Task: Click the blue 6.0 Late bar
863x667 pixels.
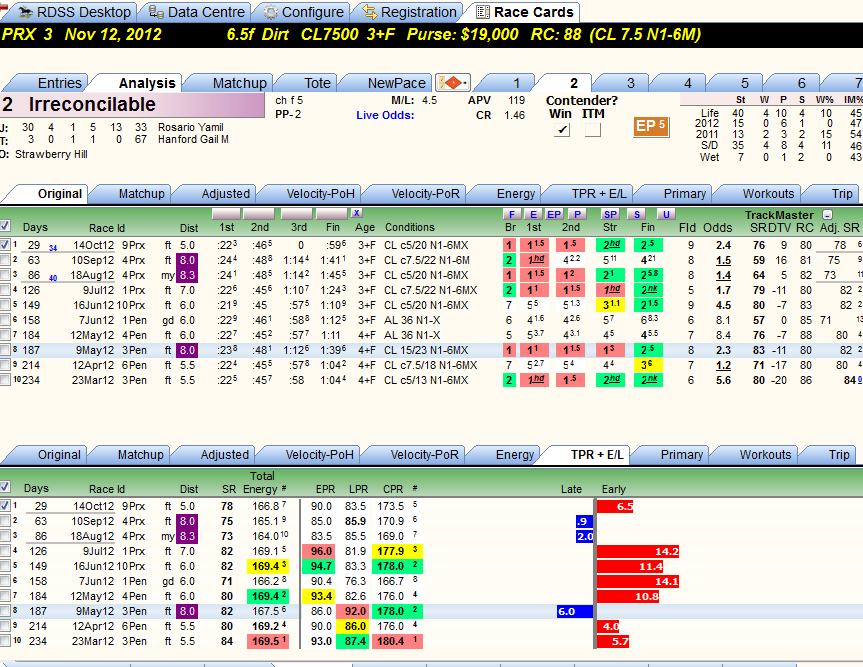Action: coord(575,611)
